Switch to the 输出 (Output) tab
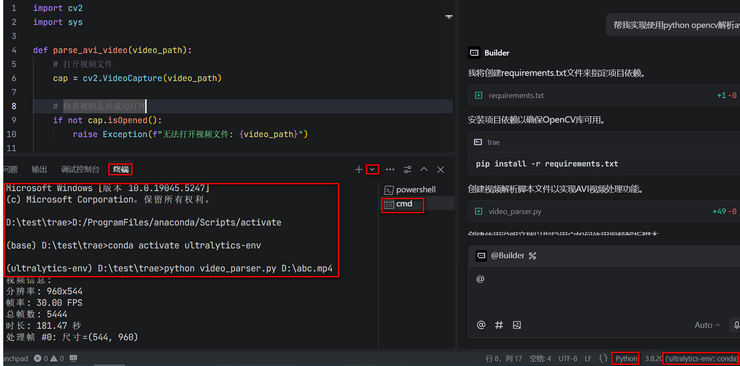Image resolution: width=740 pixels, height=366 pixels. point(39,169)
